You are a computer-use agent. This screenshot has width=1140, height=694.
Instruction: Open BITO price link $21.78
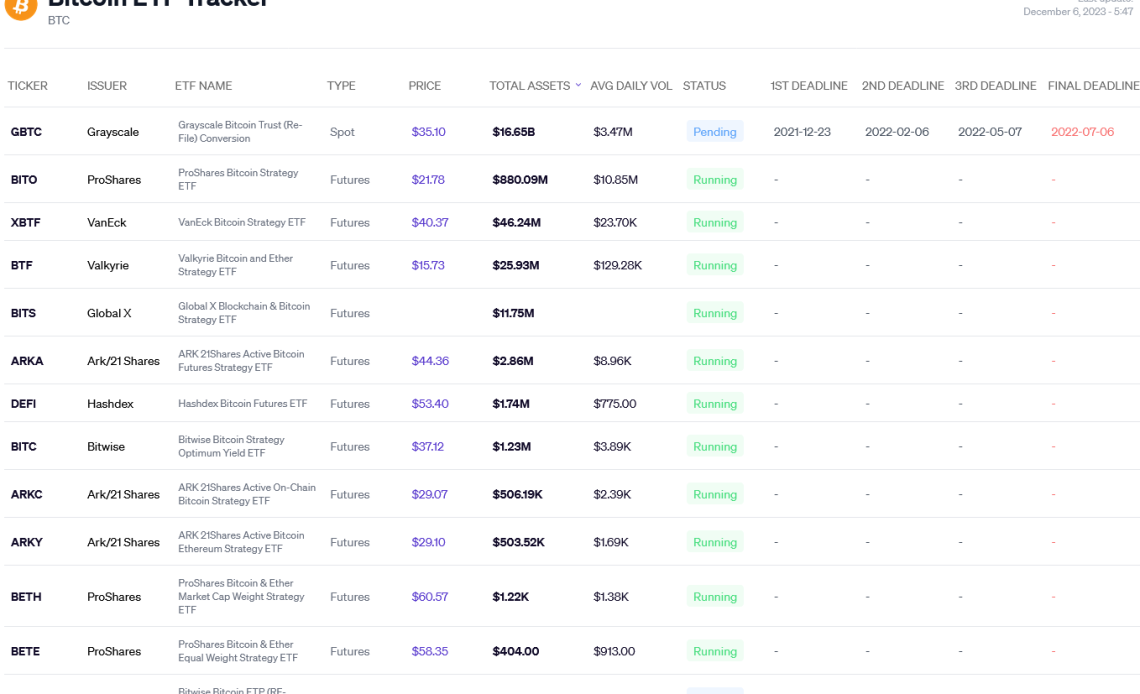click(x=428, y=179)
